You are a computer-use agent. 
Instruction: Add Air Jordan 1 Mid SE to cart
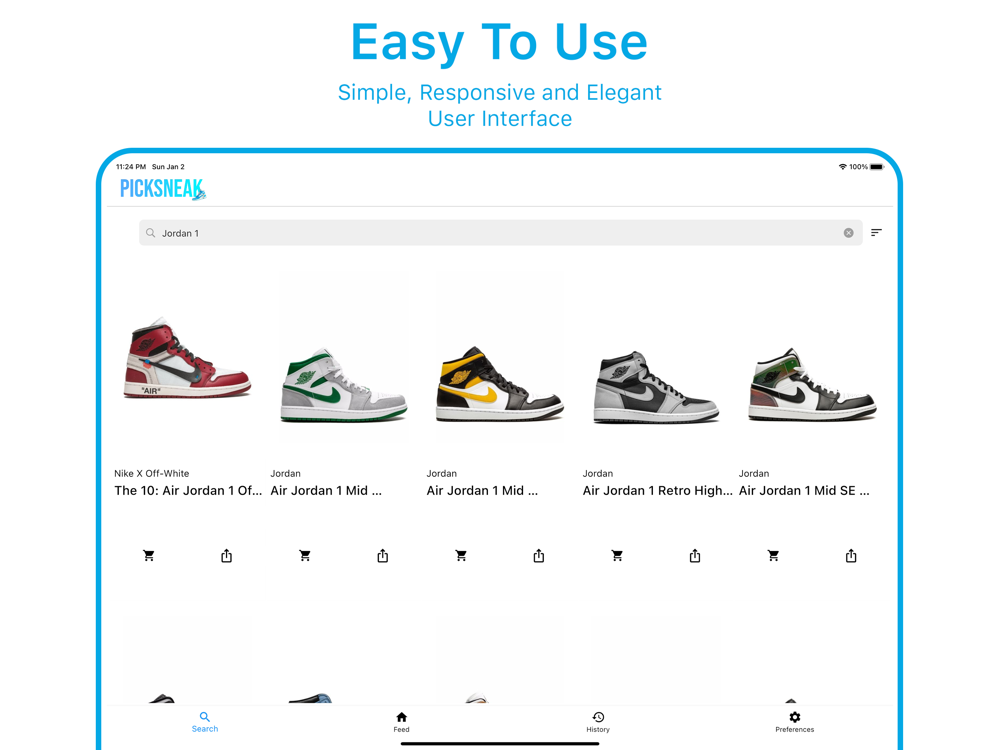(x=773, y=555)
